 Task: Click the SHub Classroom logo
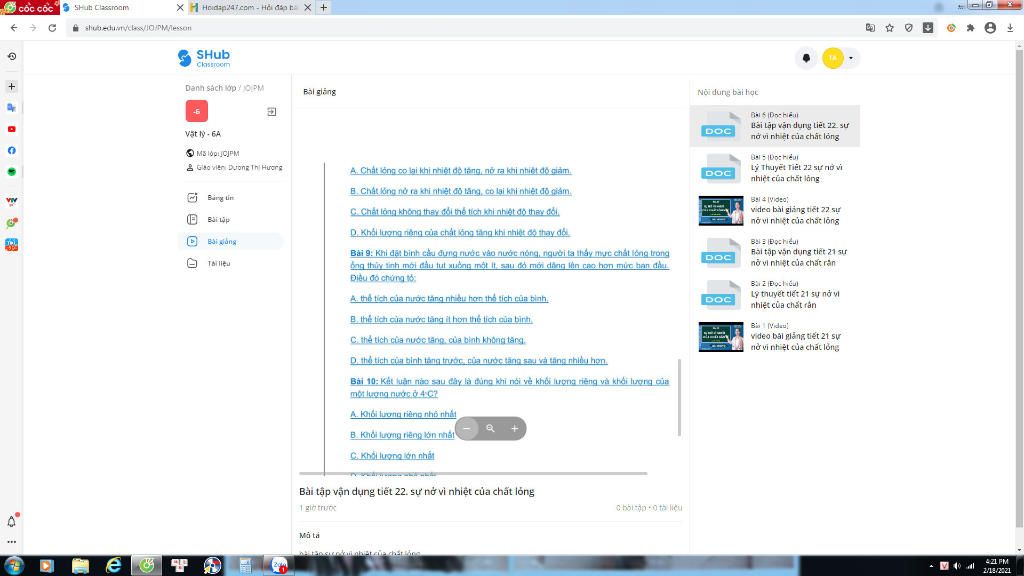[204, 58]
